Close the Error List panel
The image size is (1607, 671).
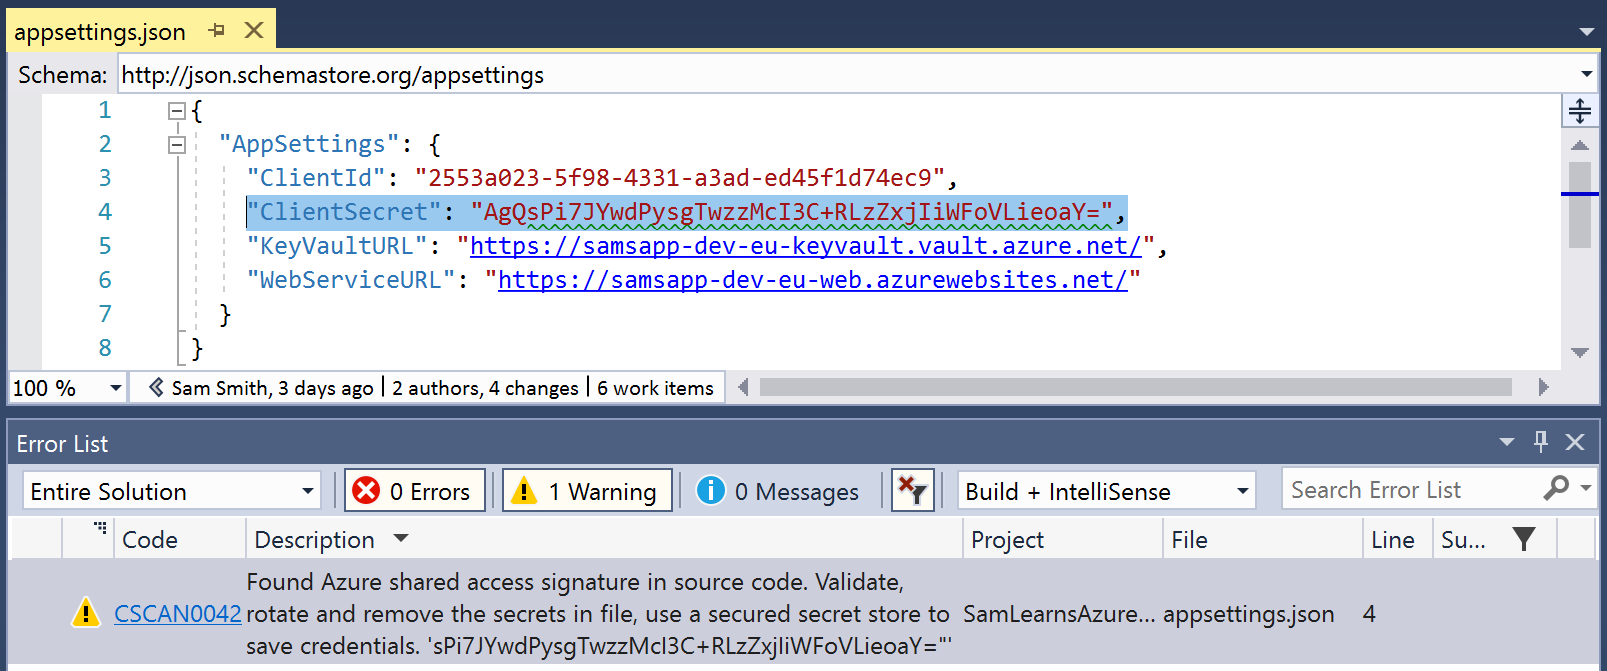tap(1575, 442)
